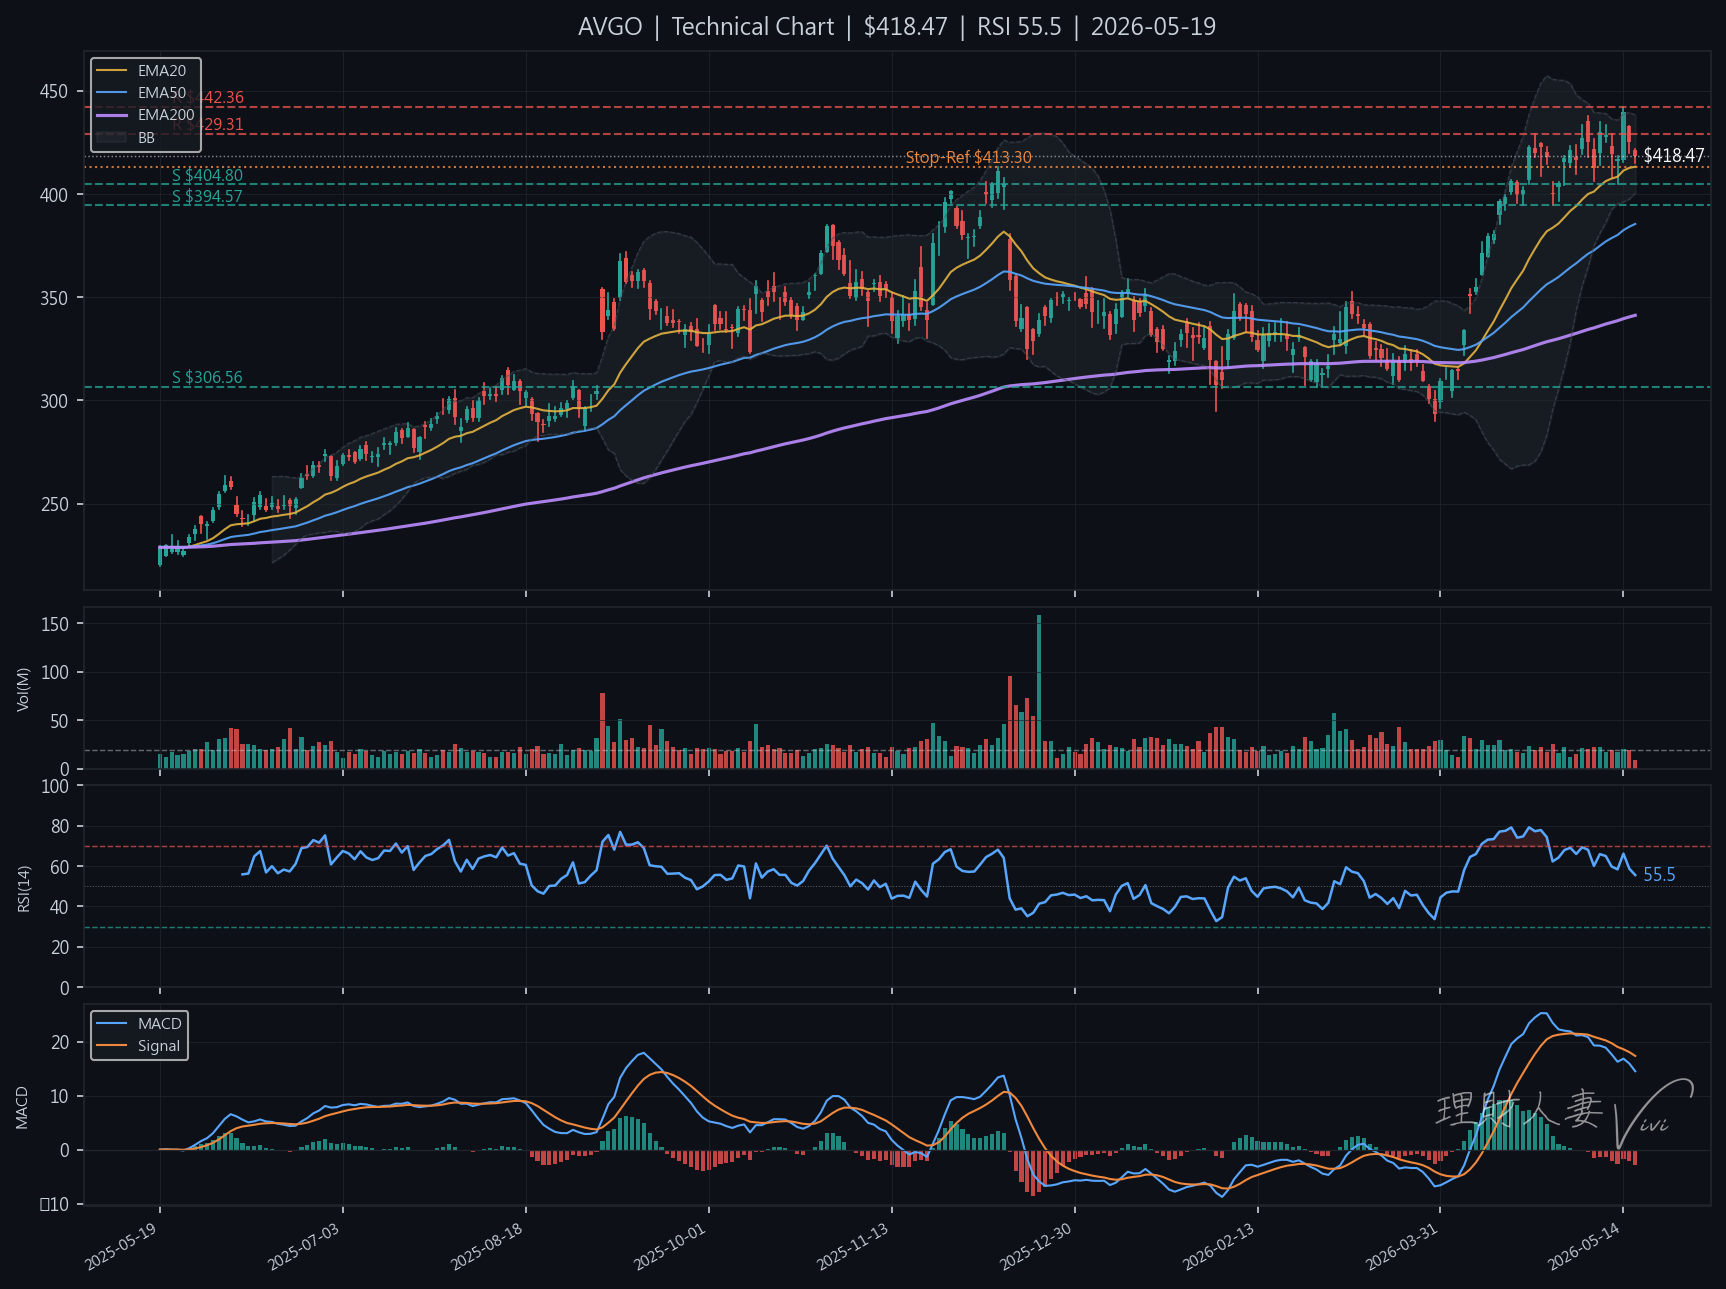Click the Vol(M) axis title

coord(23,689)
